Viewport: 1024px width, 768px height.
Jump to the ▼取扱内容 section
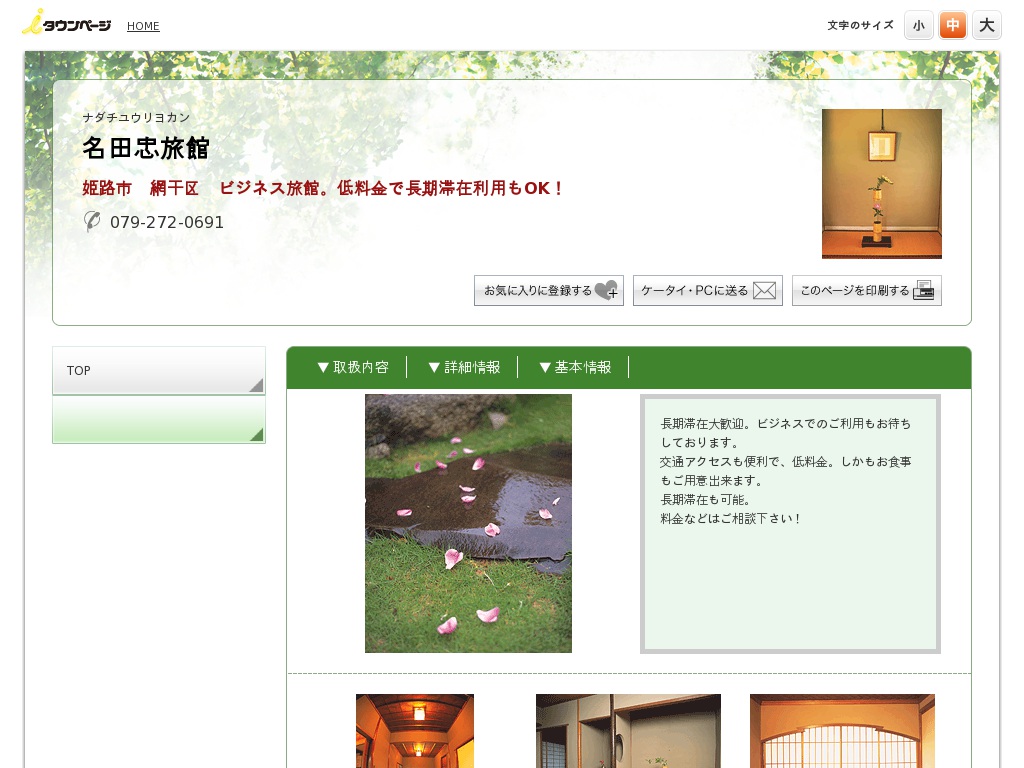click(x=353, y=367)
